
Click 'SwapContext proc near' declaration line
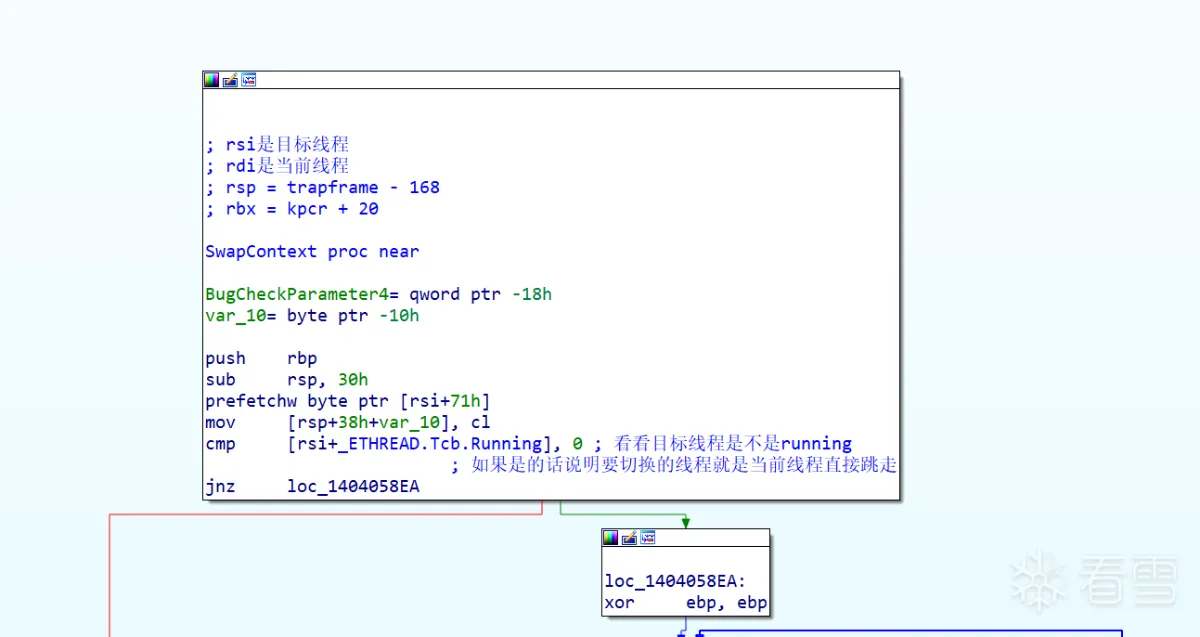312,251
